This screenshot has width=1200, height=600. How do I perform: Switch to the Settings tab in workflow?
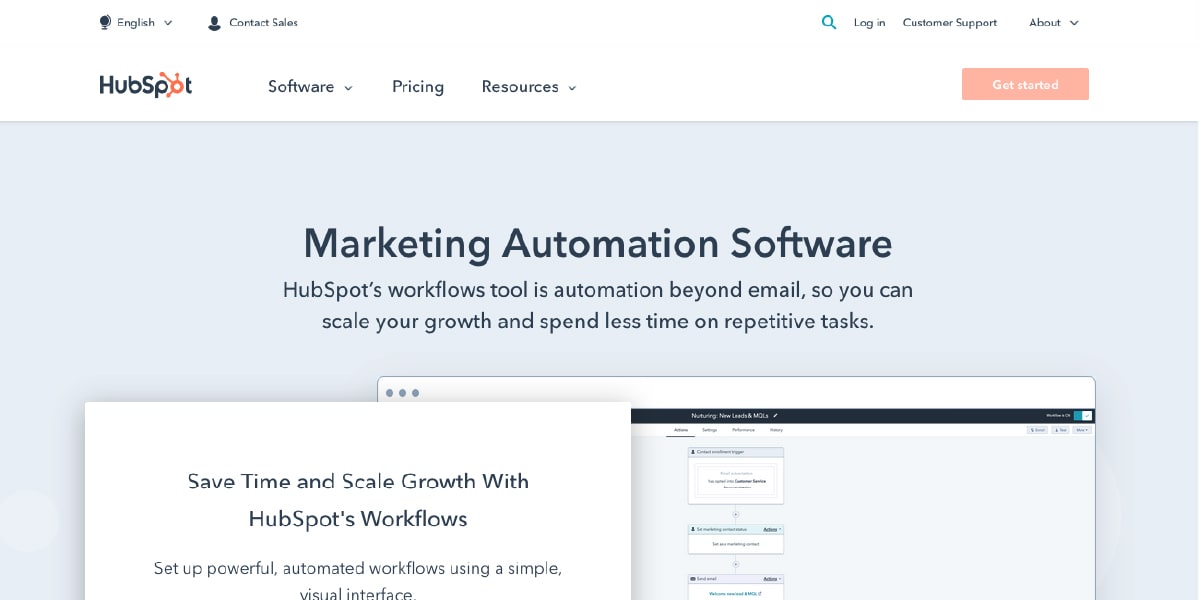tap(709, 430)
